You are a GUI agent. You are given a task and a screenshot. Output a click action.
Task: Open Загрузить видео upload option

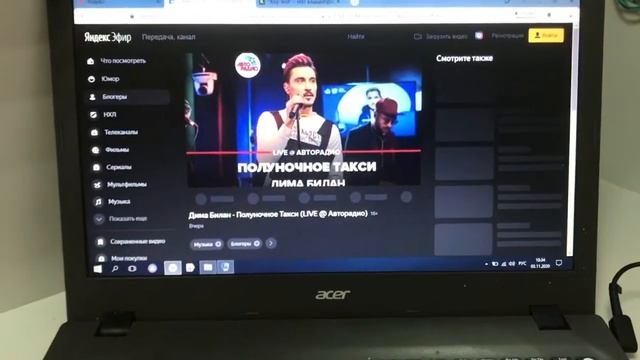tap(441, 36)
